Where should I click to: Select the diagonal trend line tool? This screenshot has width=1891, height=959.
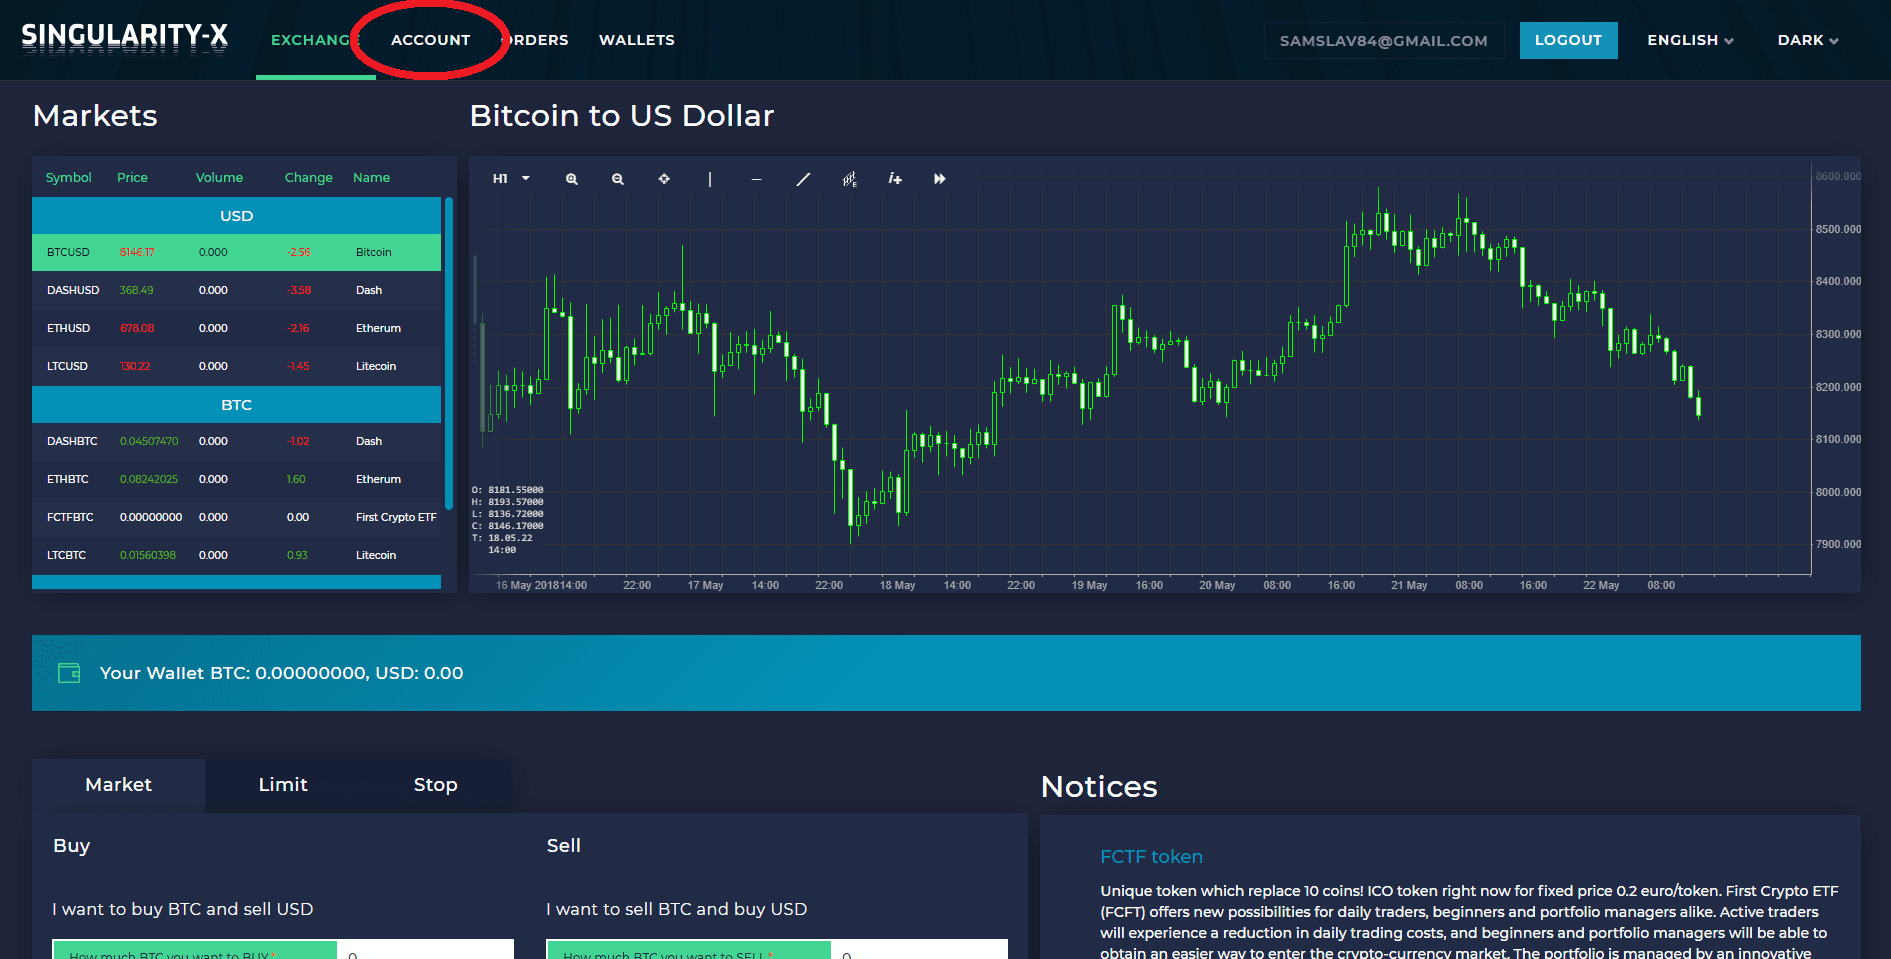coord(803,179)
